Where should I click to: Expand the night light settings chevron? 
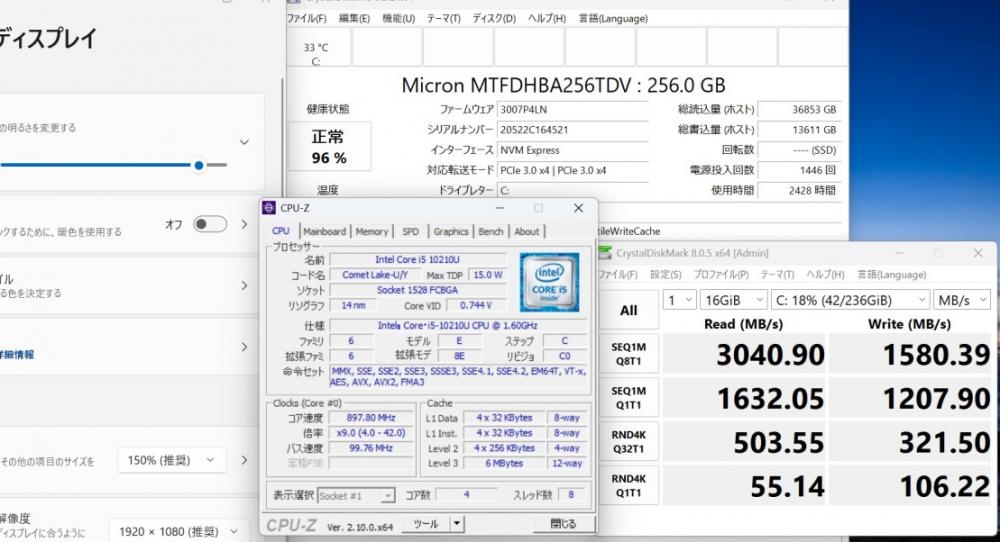pyautogui.click(x=244, y=224)
